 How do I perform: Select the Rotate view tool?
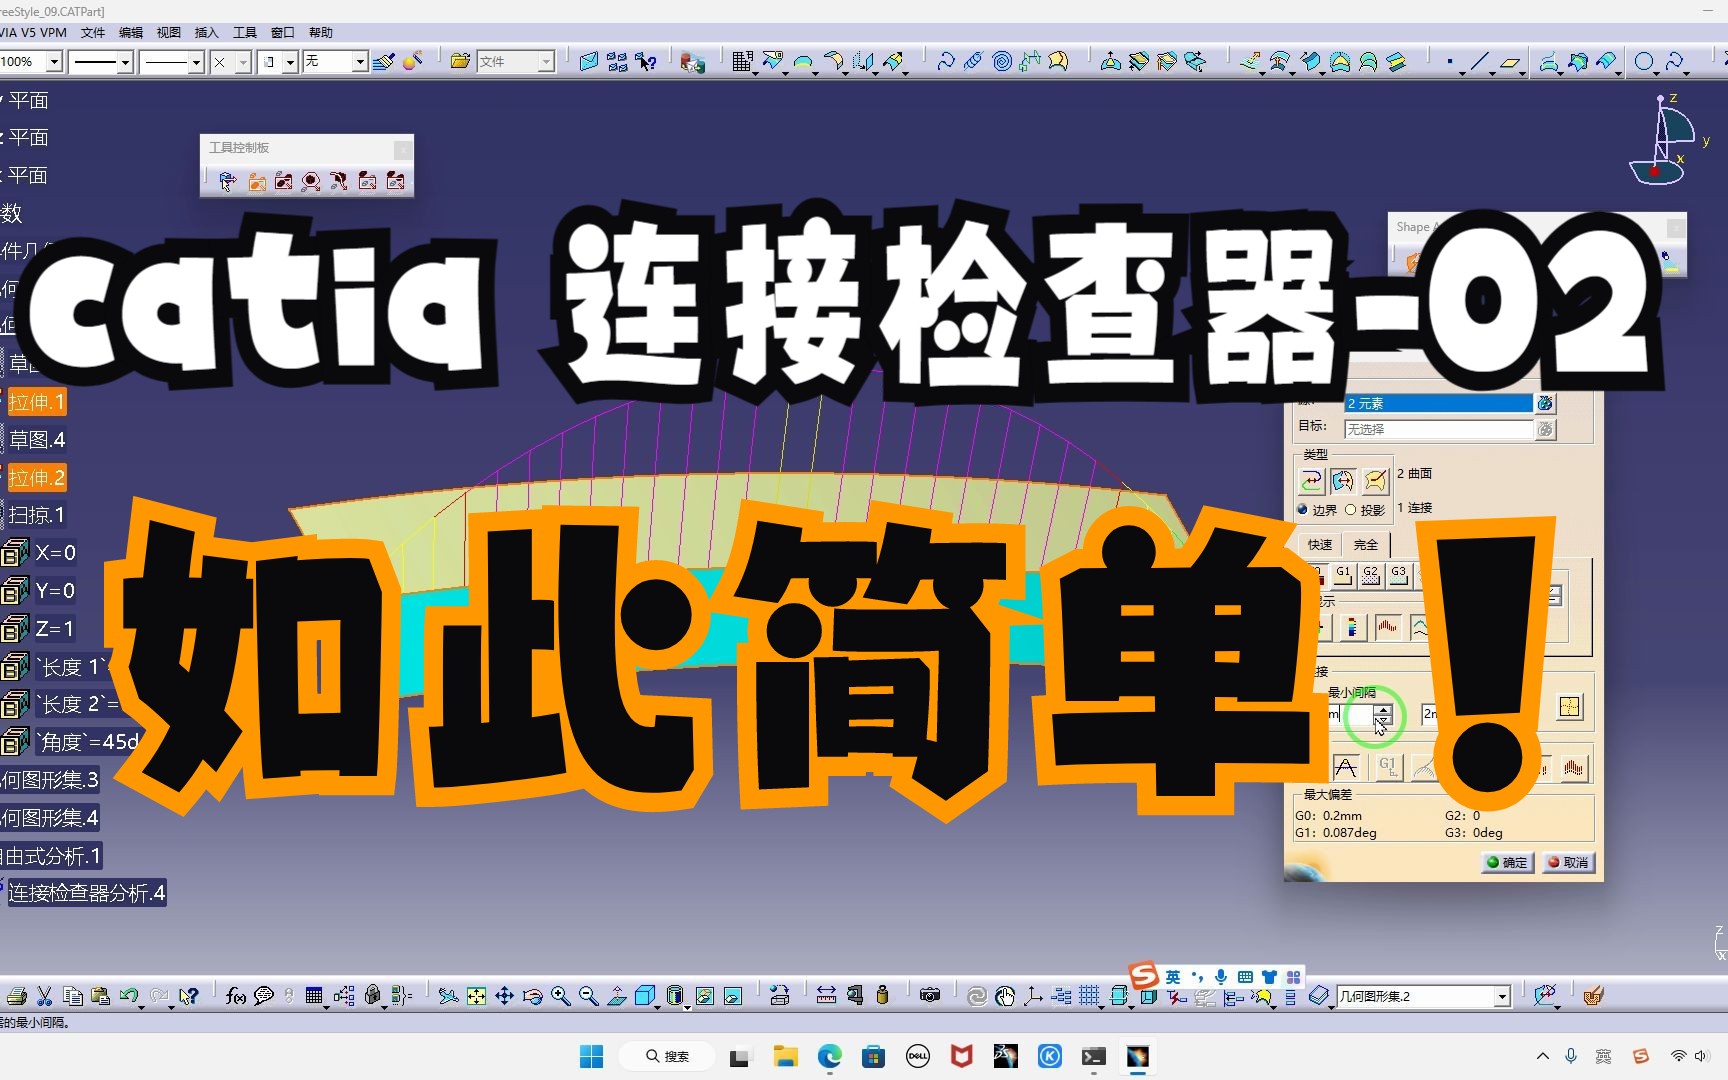[x=532, y=997]
